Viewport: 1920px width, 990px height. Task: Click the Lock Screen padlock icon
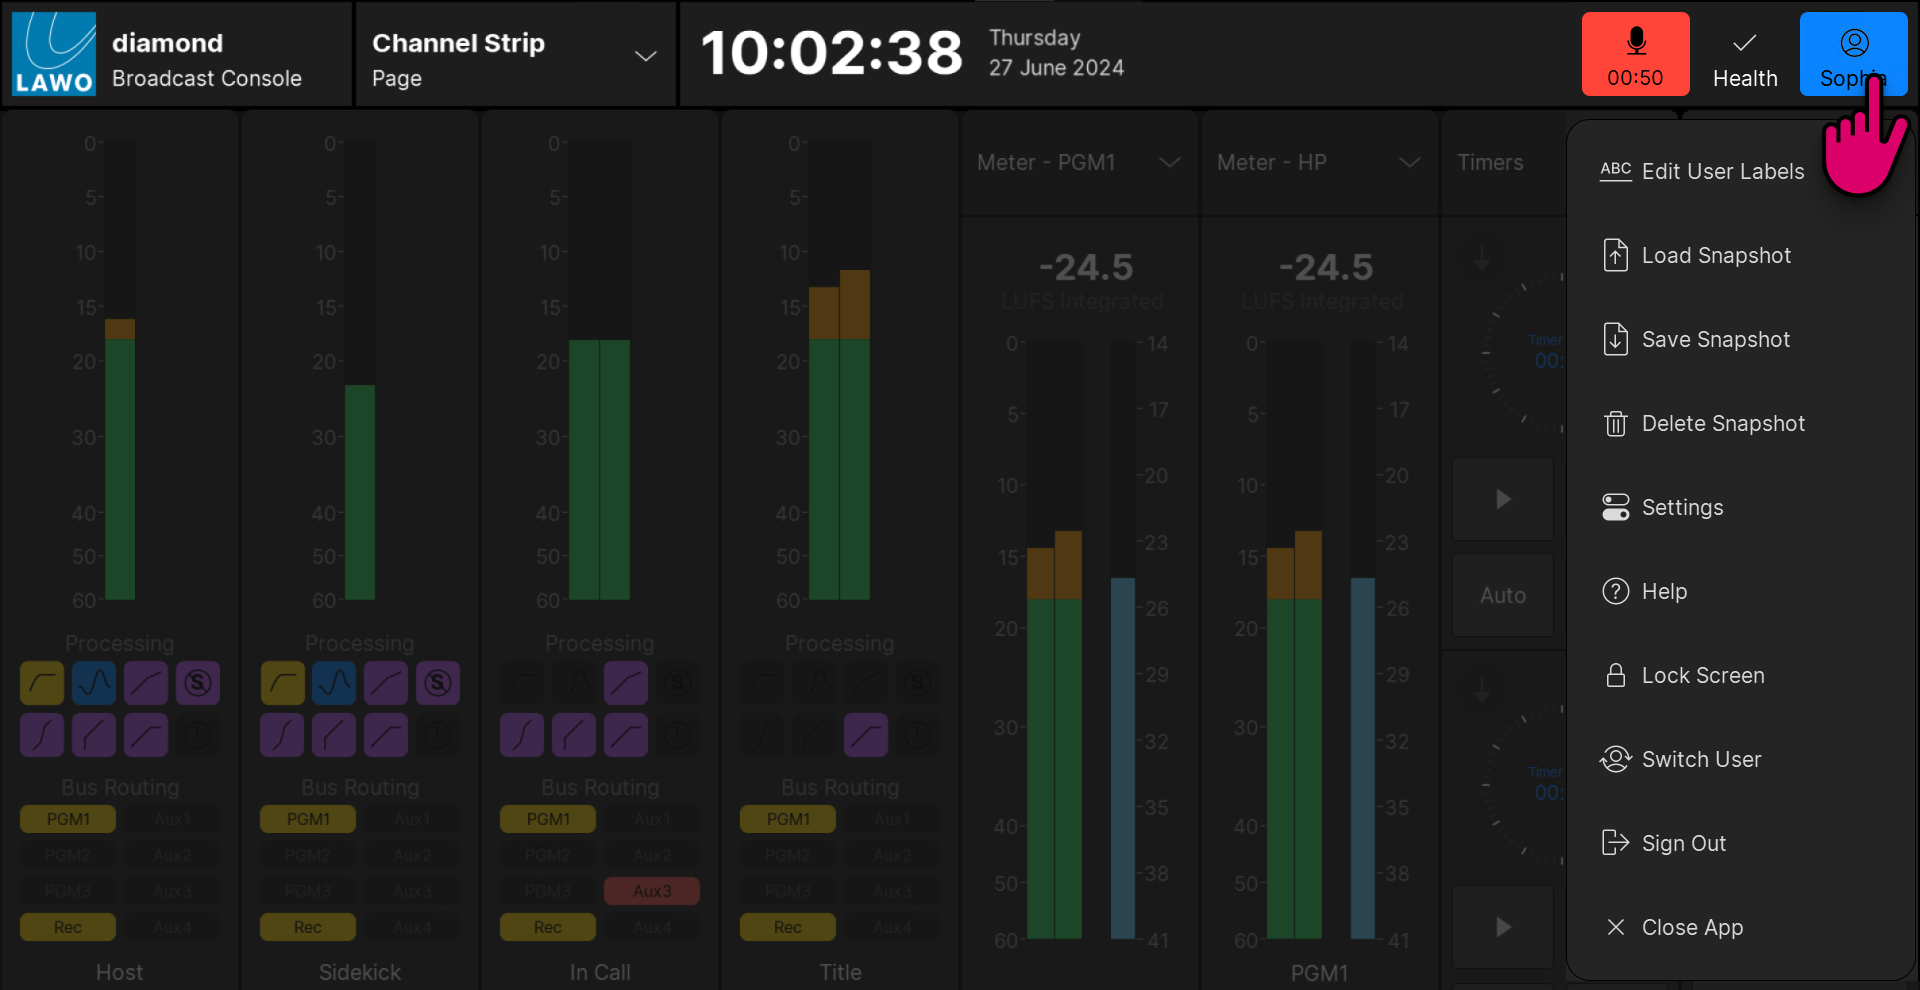[1615, 676]
